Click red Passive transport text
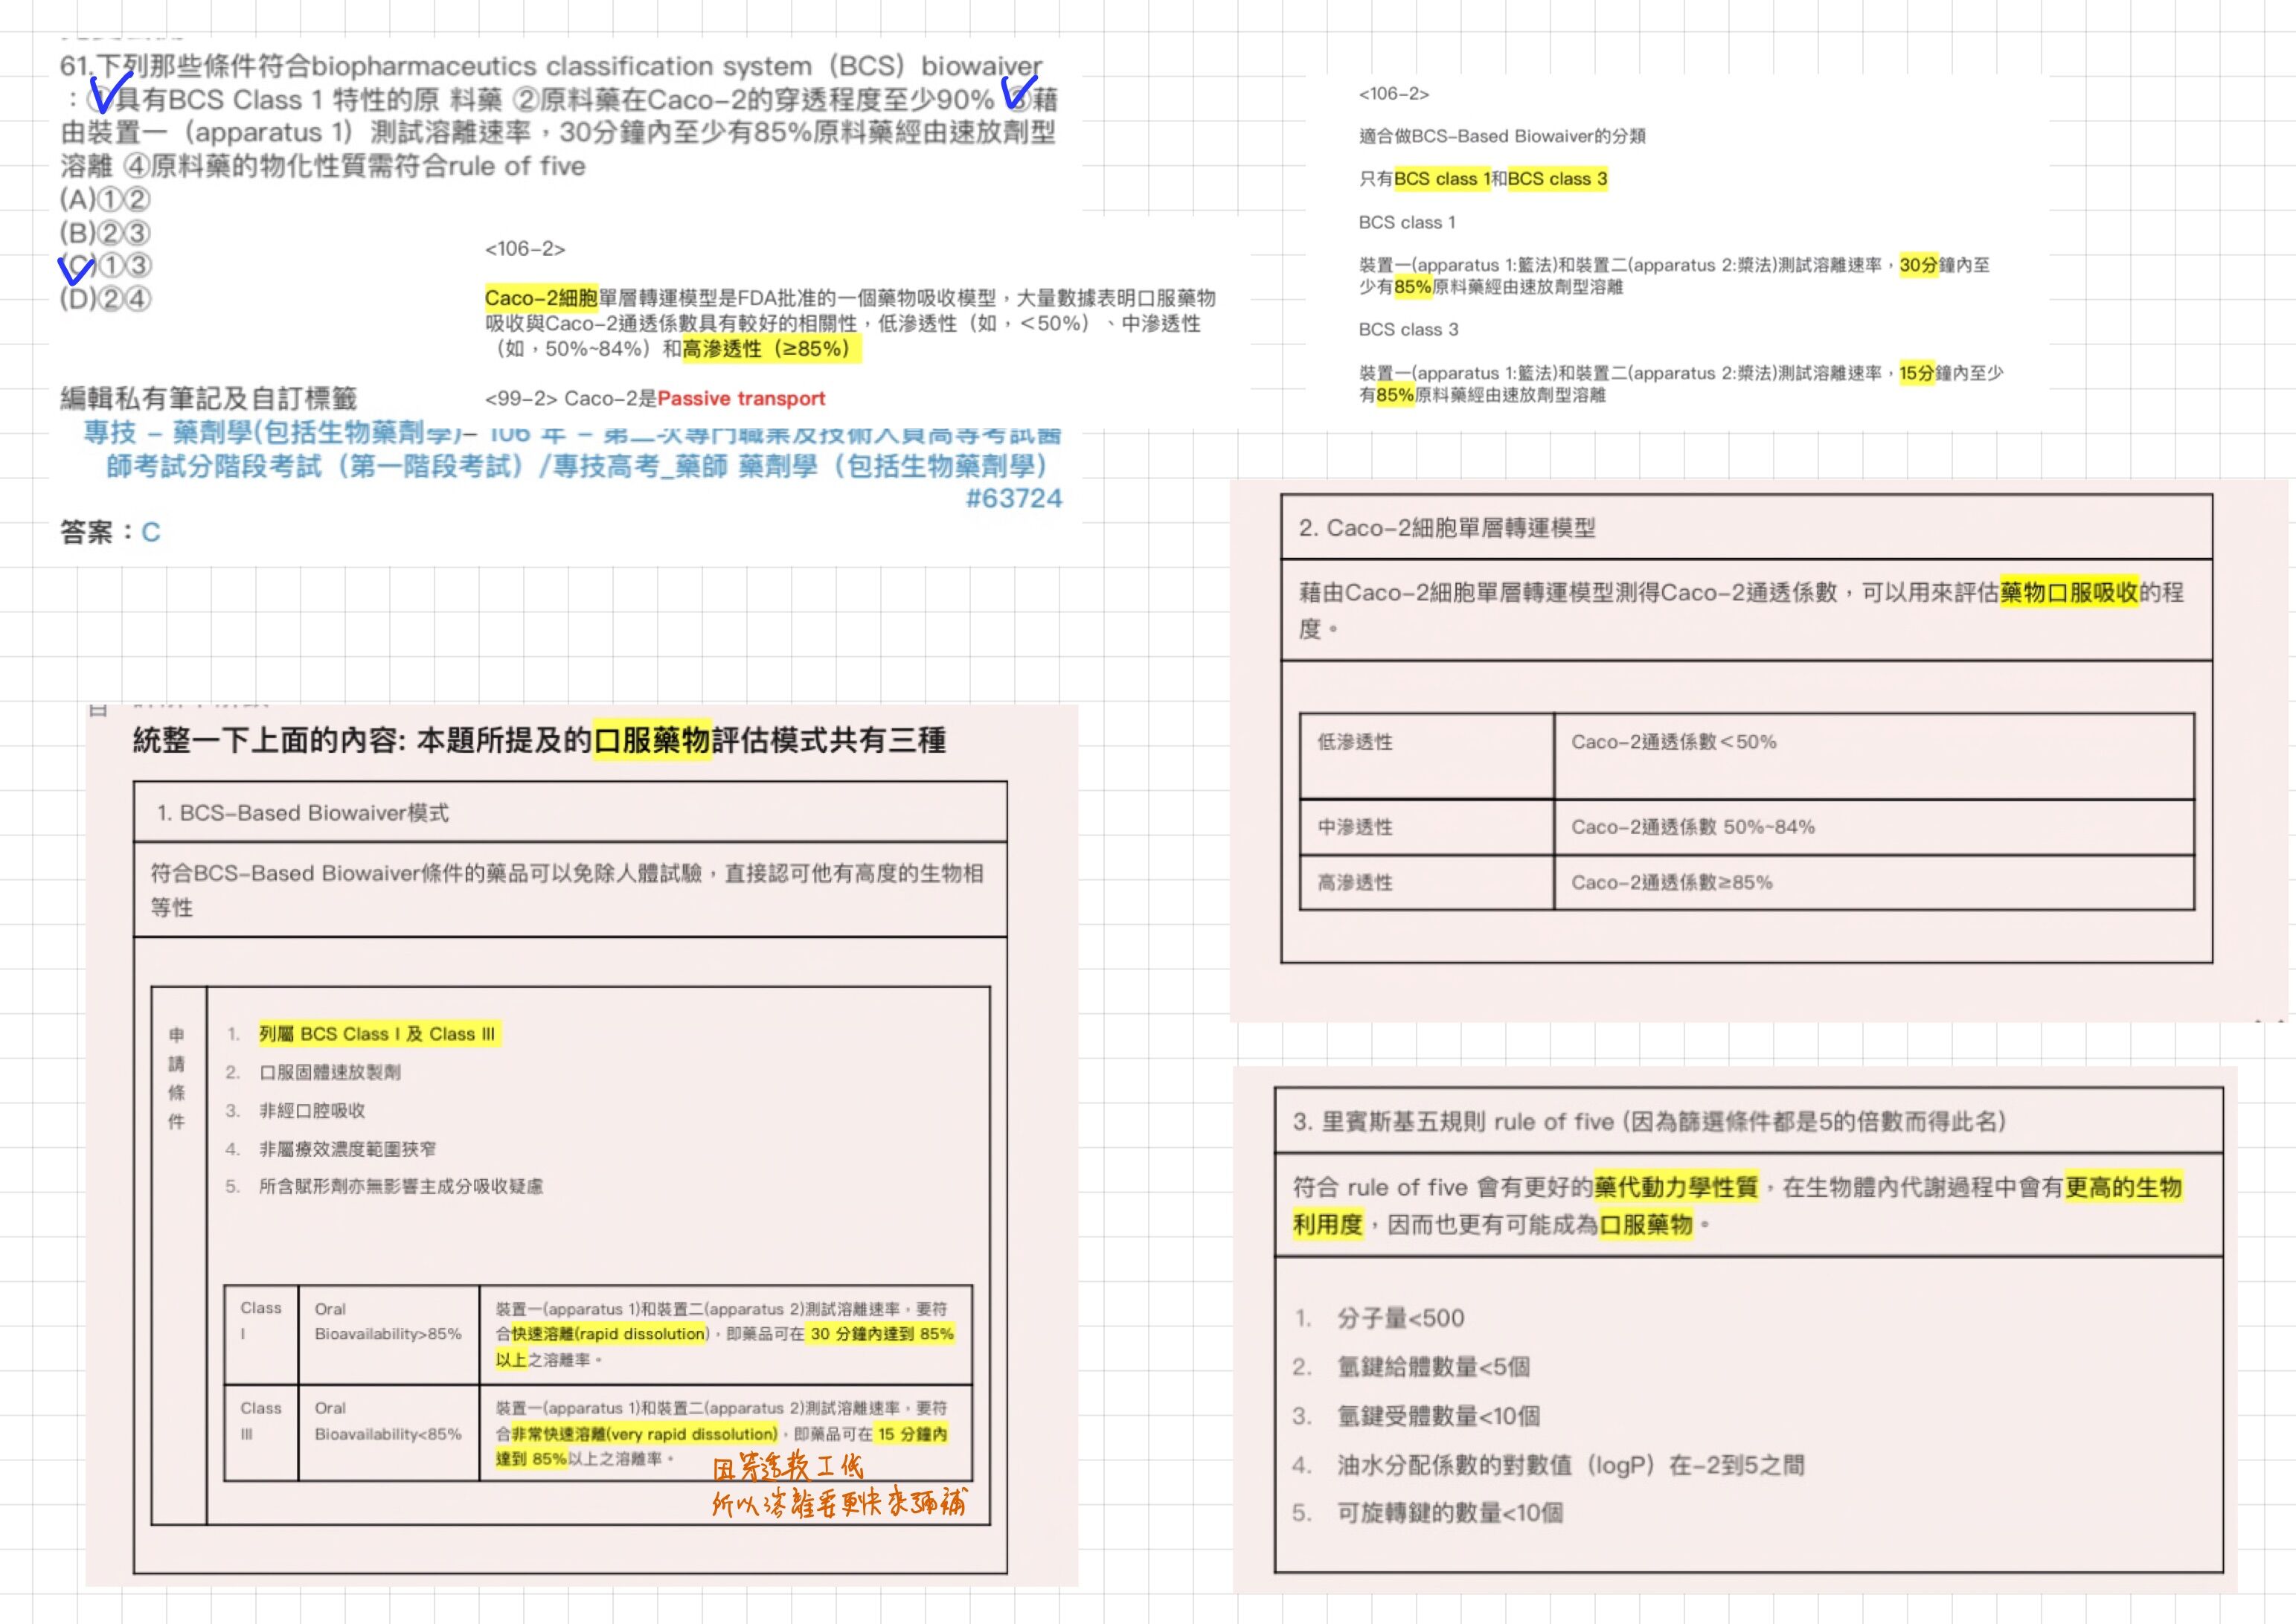Viewport: 2296px width, 1624px height. (741, 398)
